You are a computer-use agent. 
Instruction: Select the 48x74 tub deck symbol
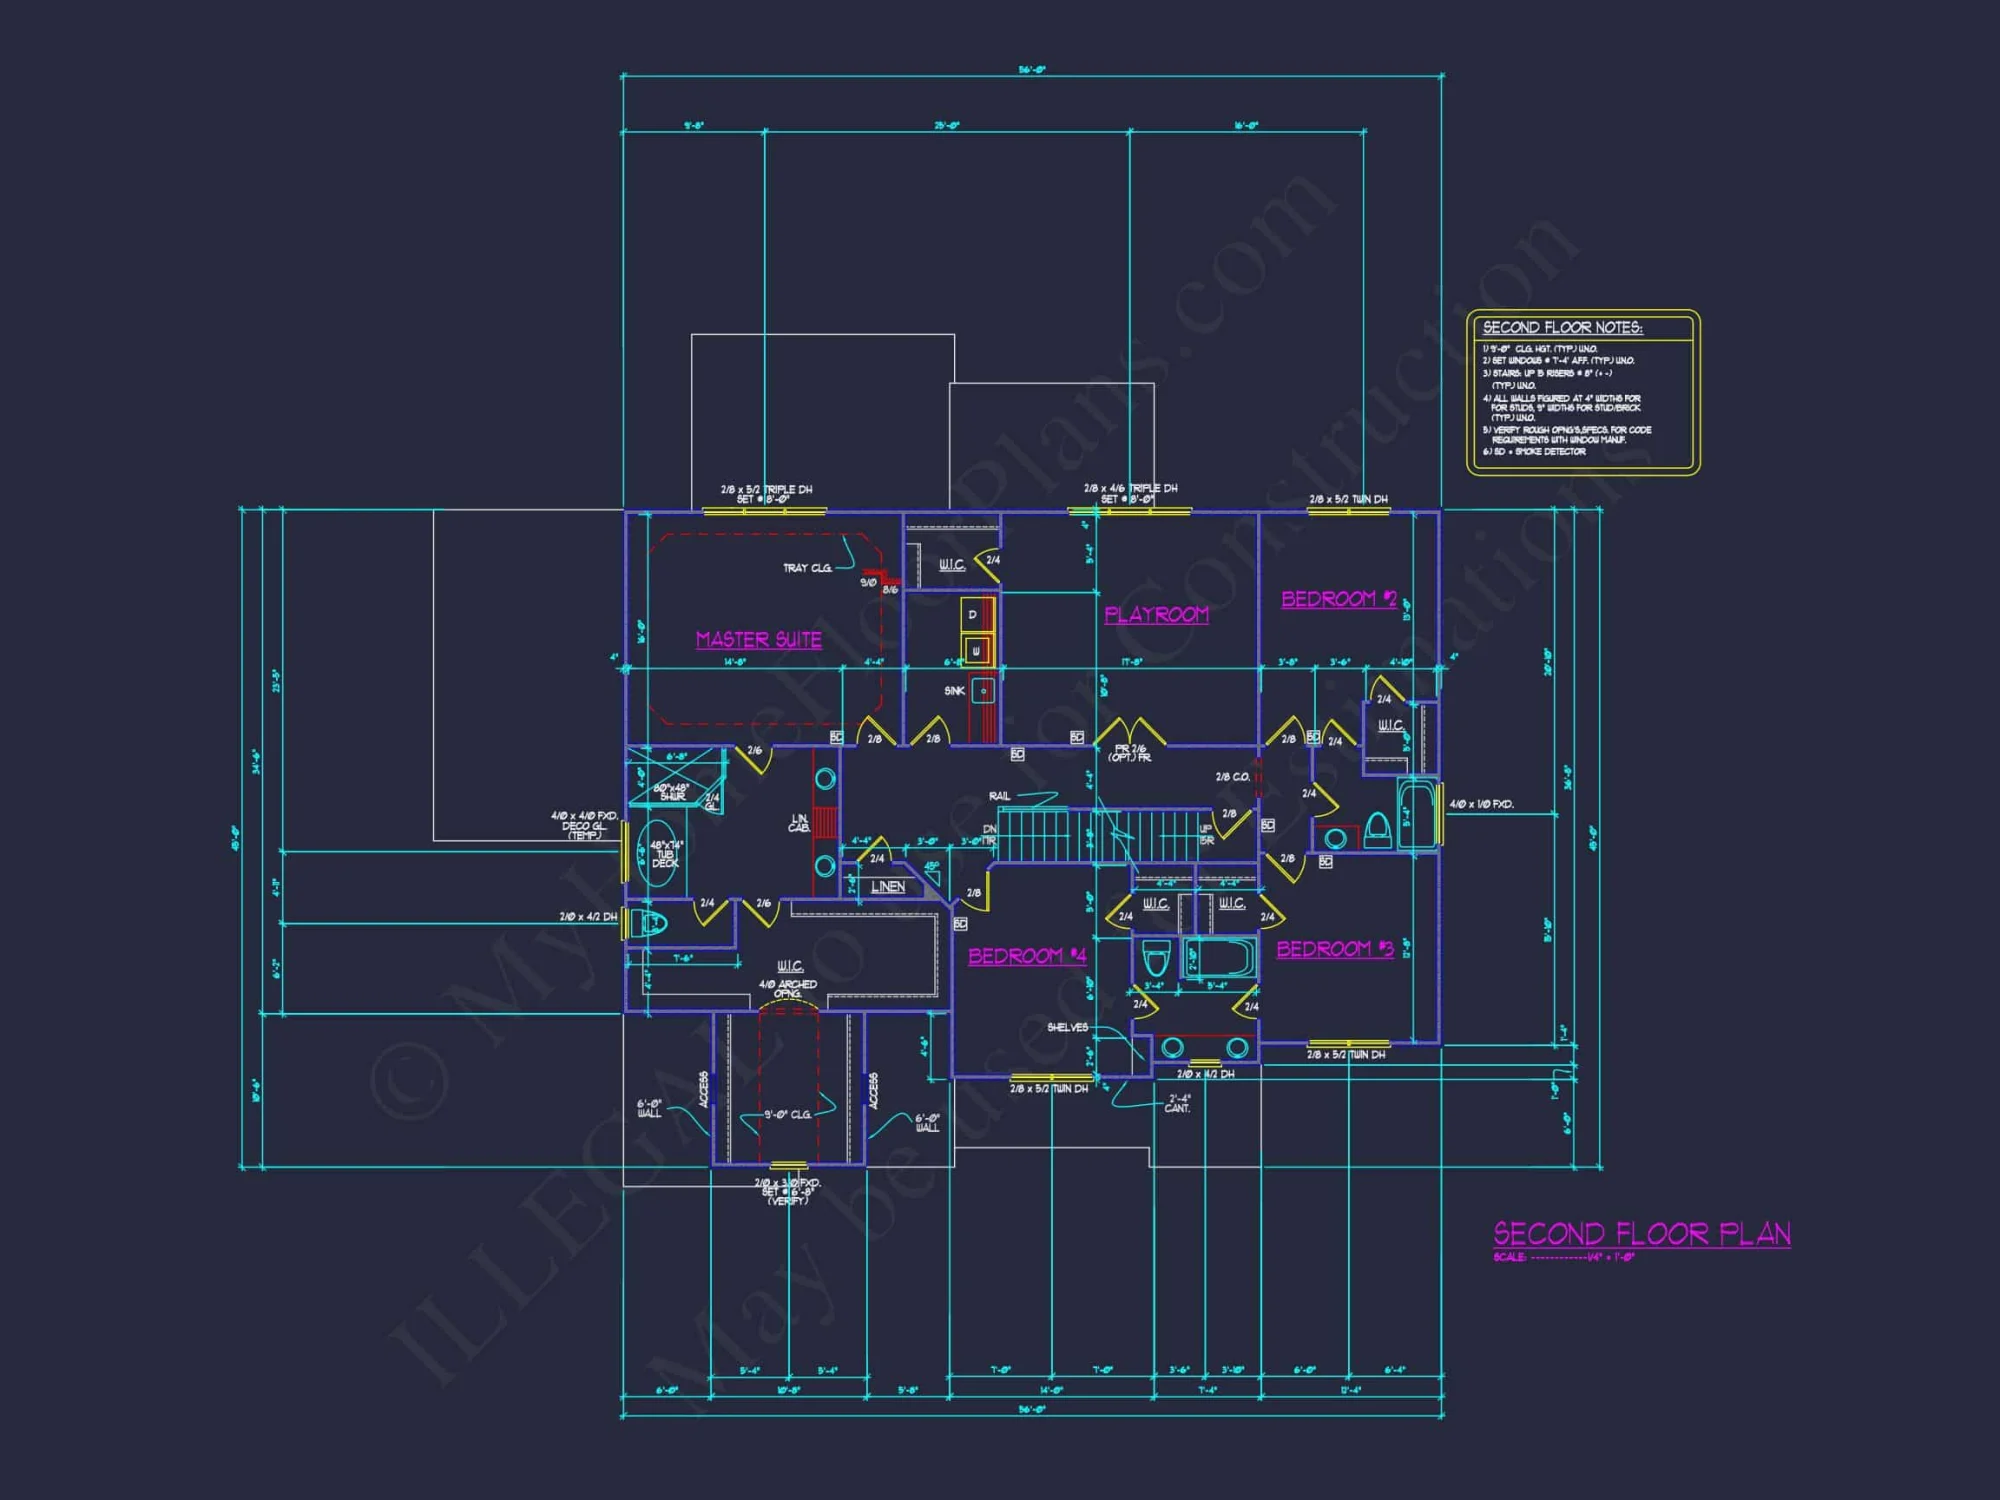click(x=658, y=855)
